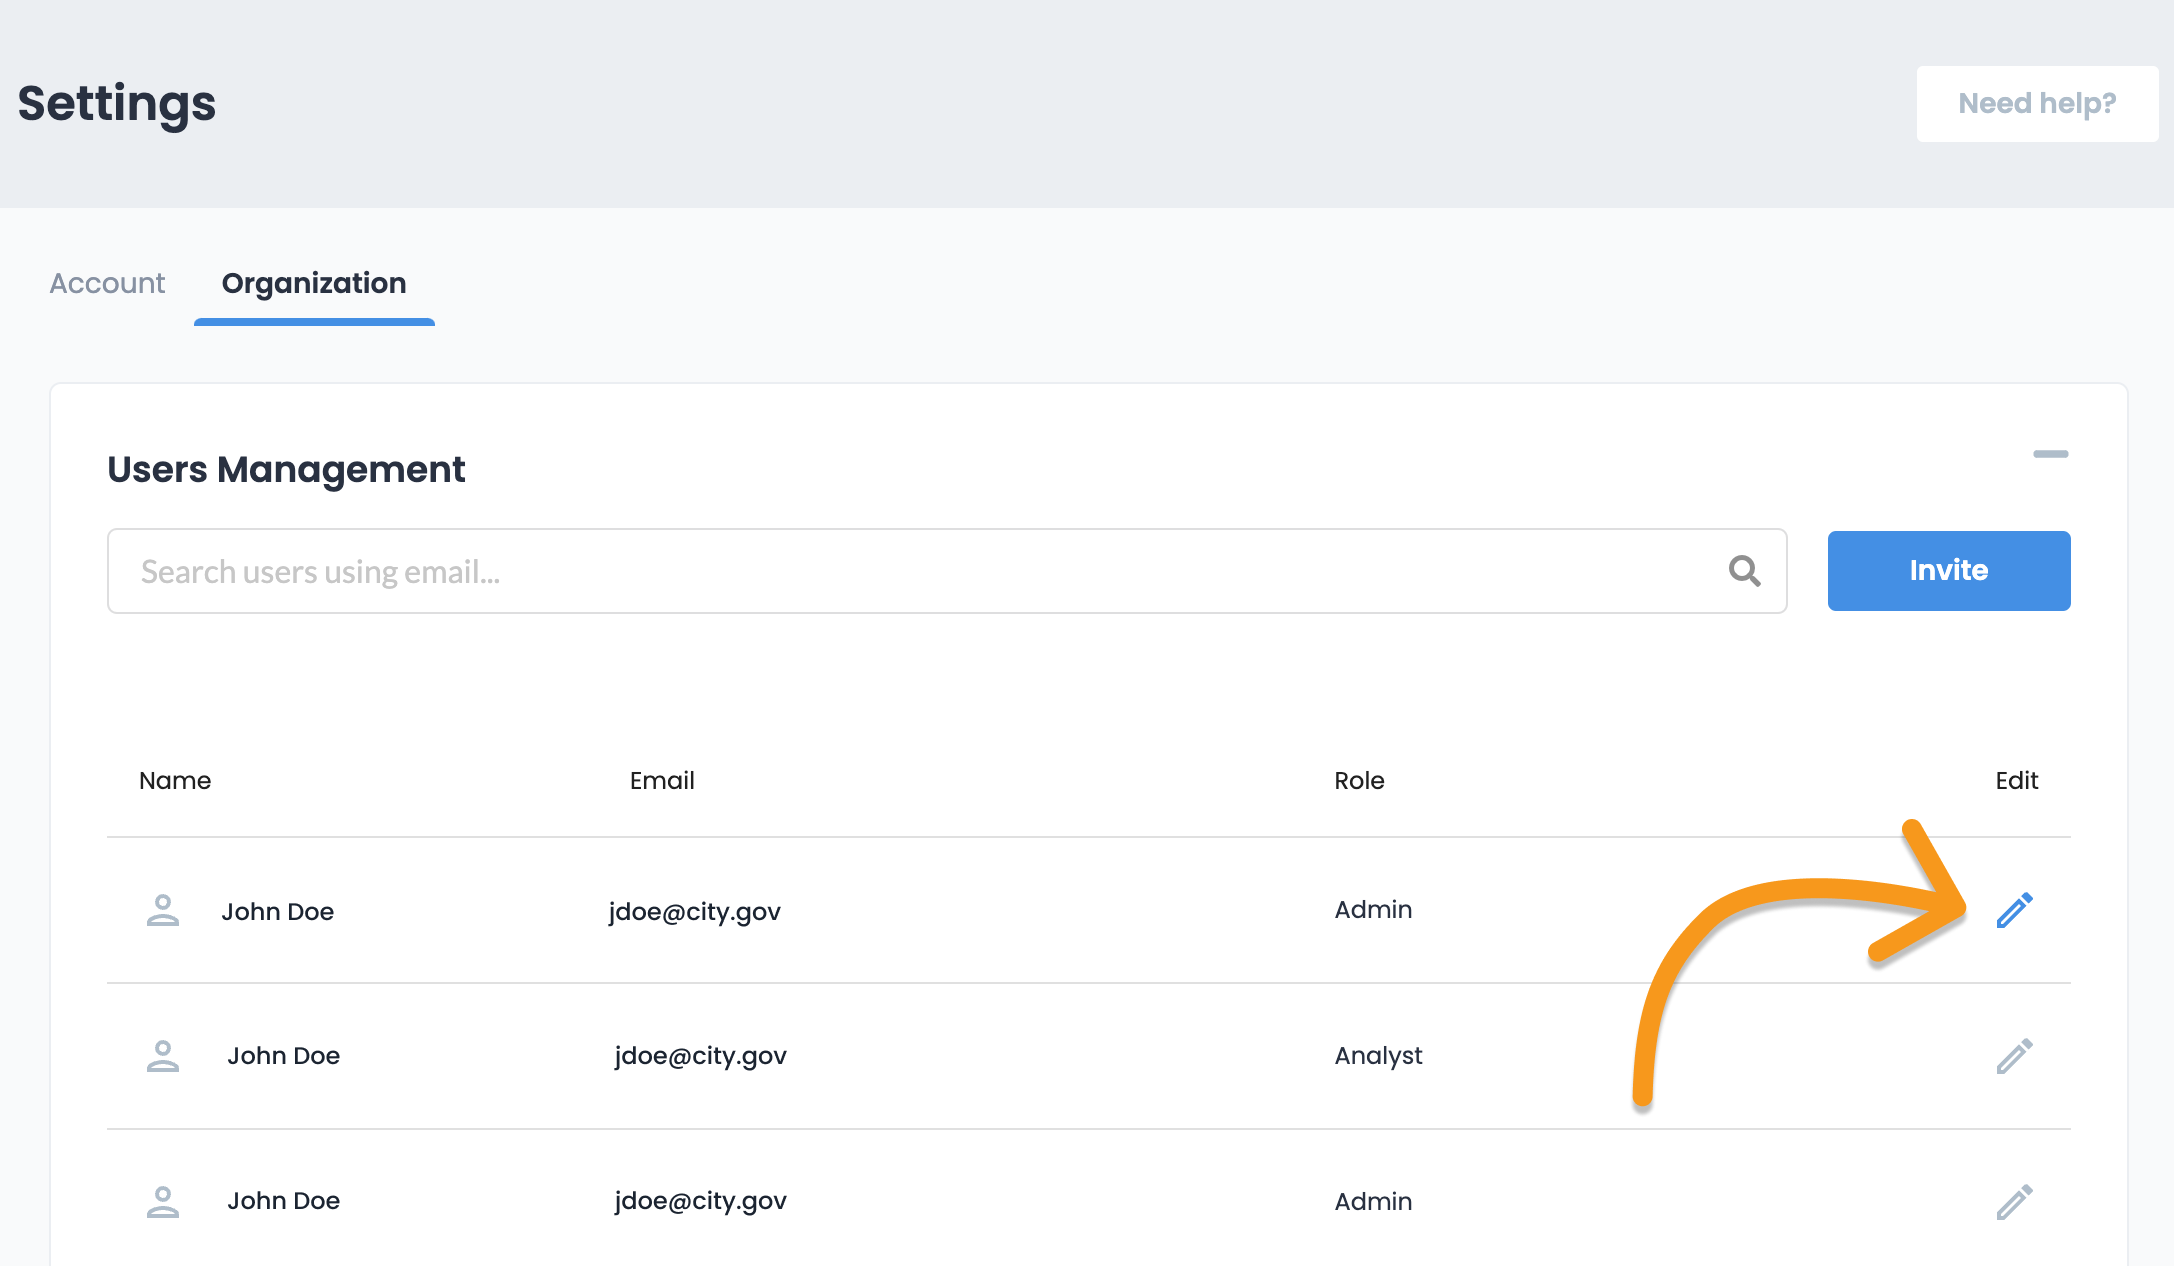This screenshot has height=1266, width=2174.
Task: Click the Email column header
Action: pos(662,781)
